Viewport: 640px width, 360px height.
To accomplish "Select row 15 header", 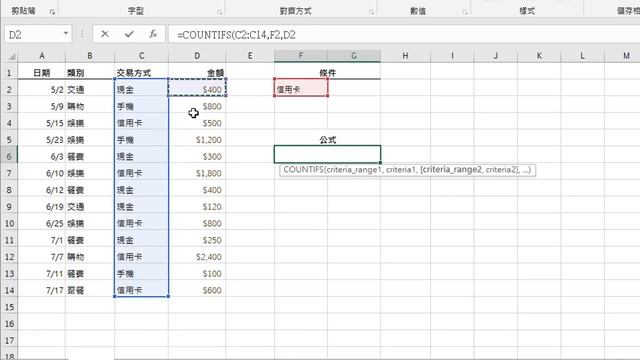I will (9, 307).
